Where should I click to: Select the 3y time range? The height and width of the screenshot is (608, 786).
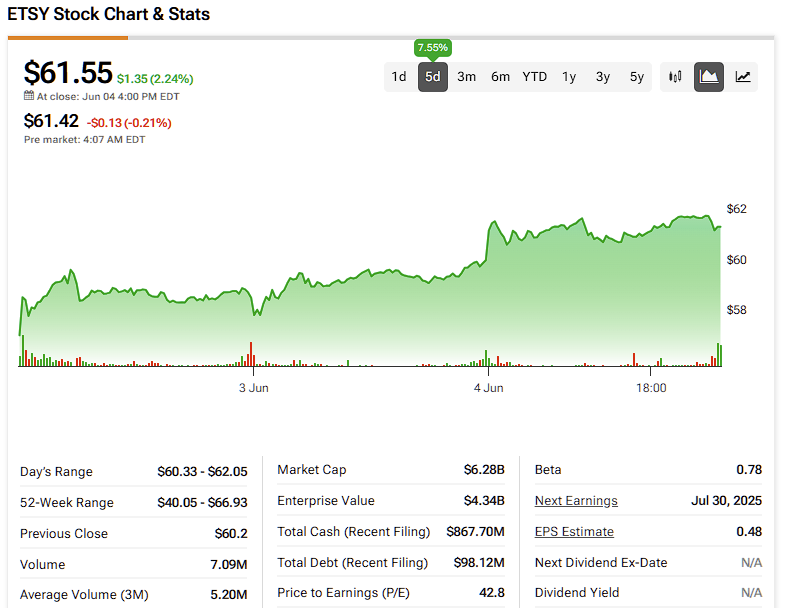[x=603, y=77]
